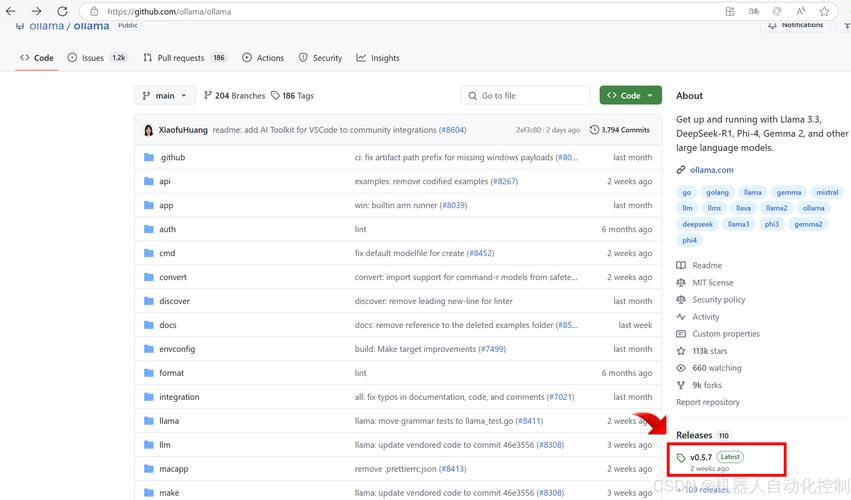Open the envconfig folder
Viewport: 851px width, 500px height.
pyautogui.click(x=177, y=349)
